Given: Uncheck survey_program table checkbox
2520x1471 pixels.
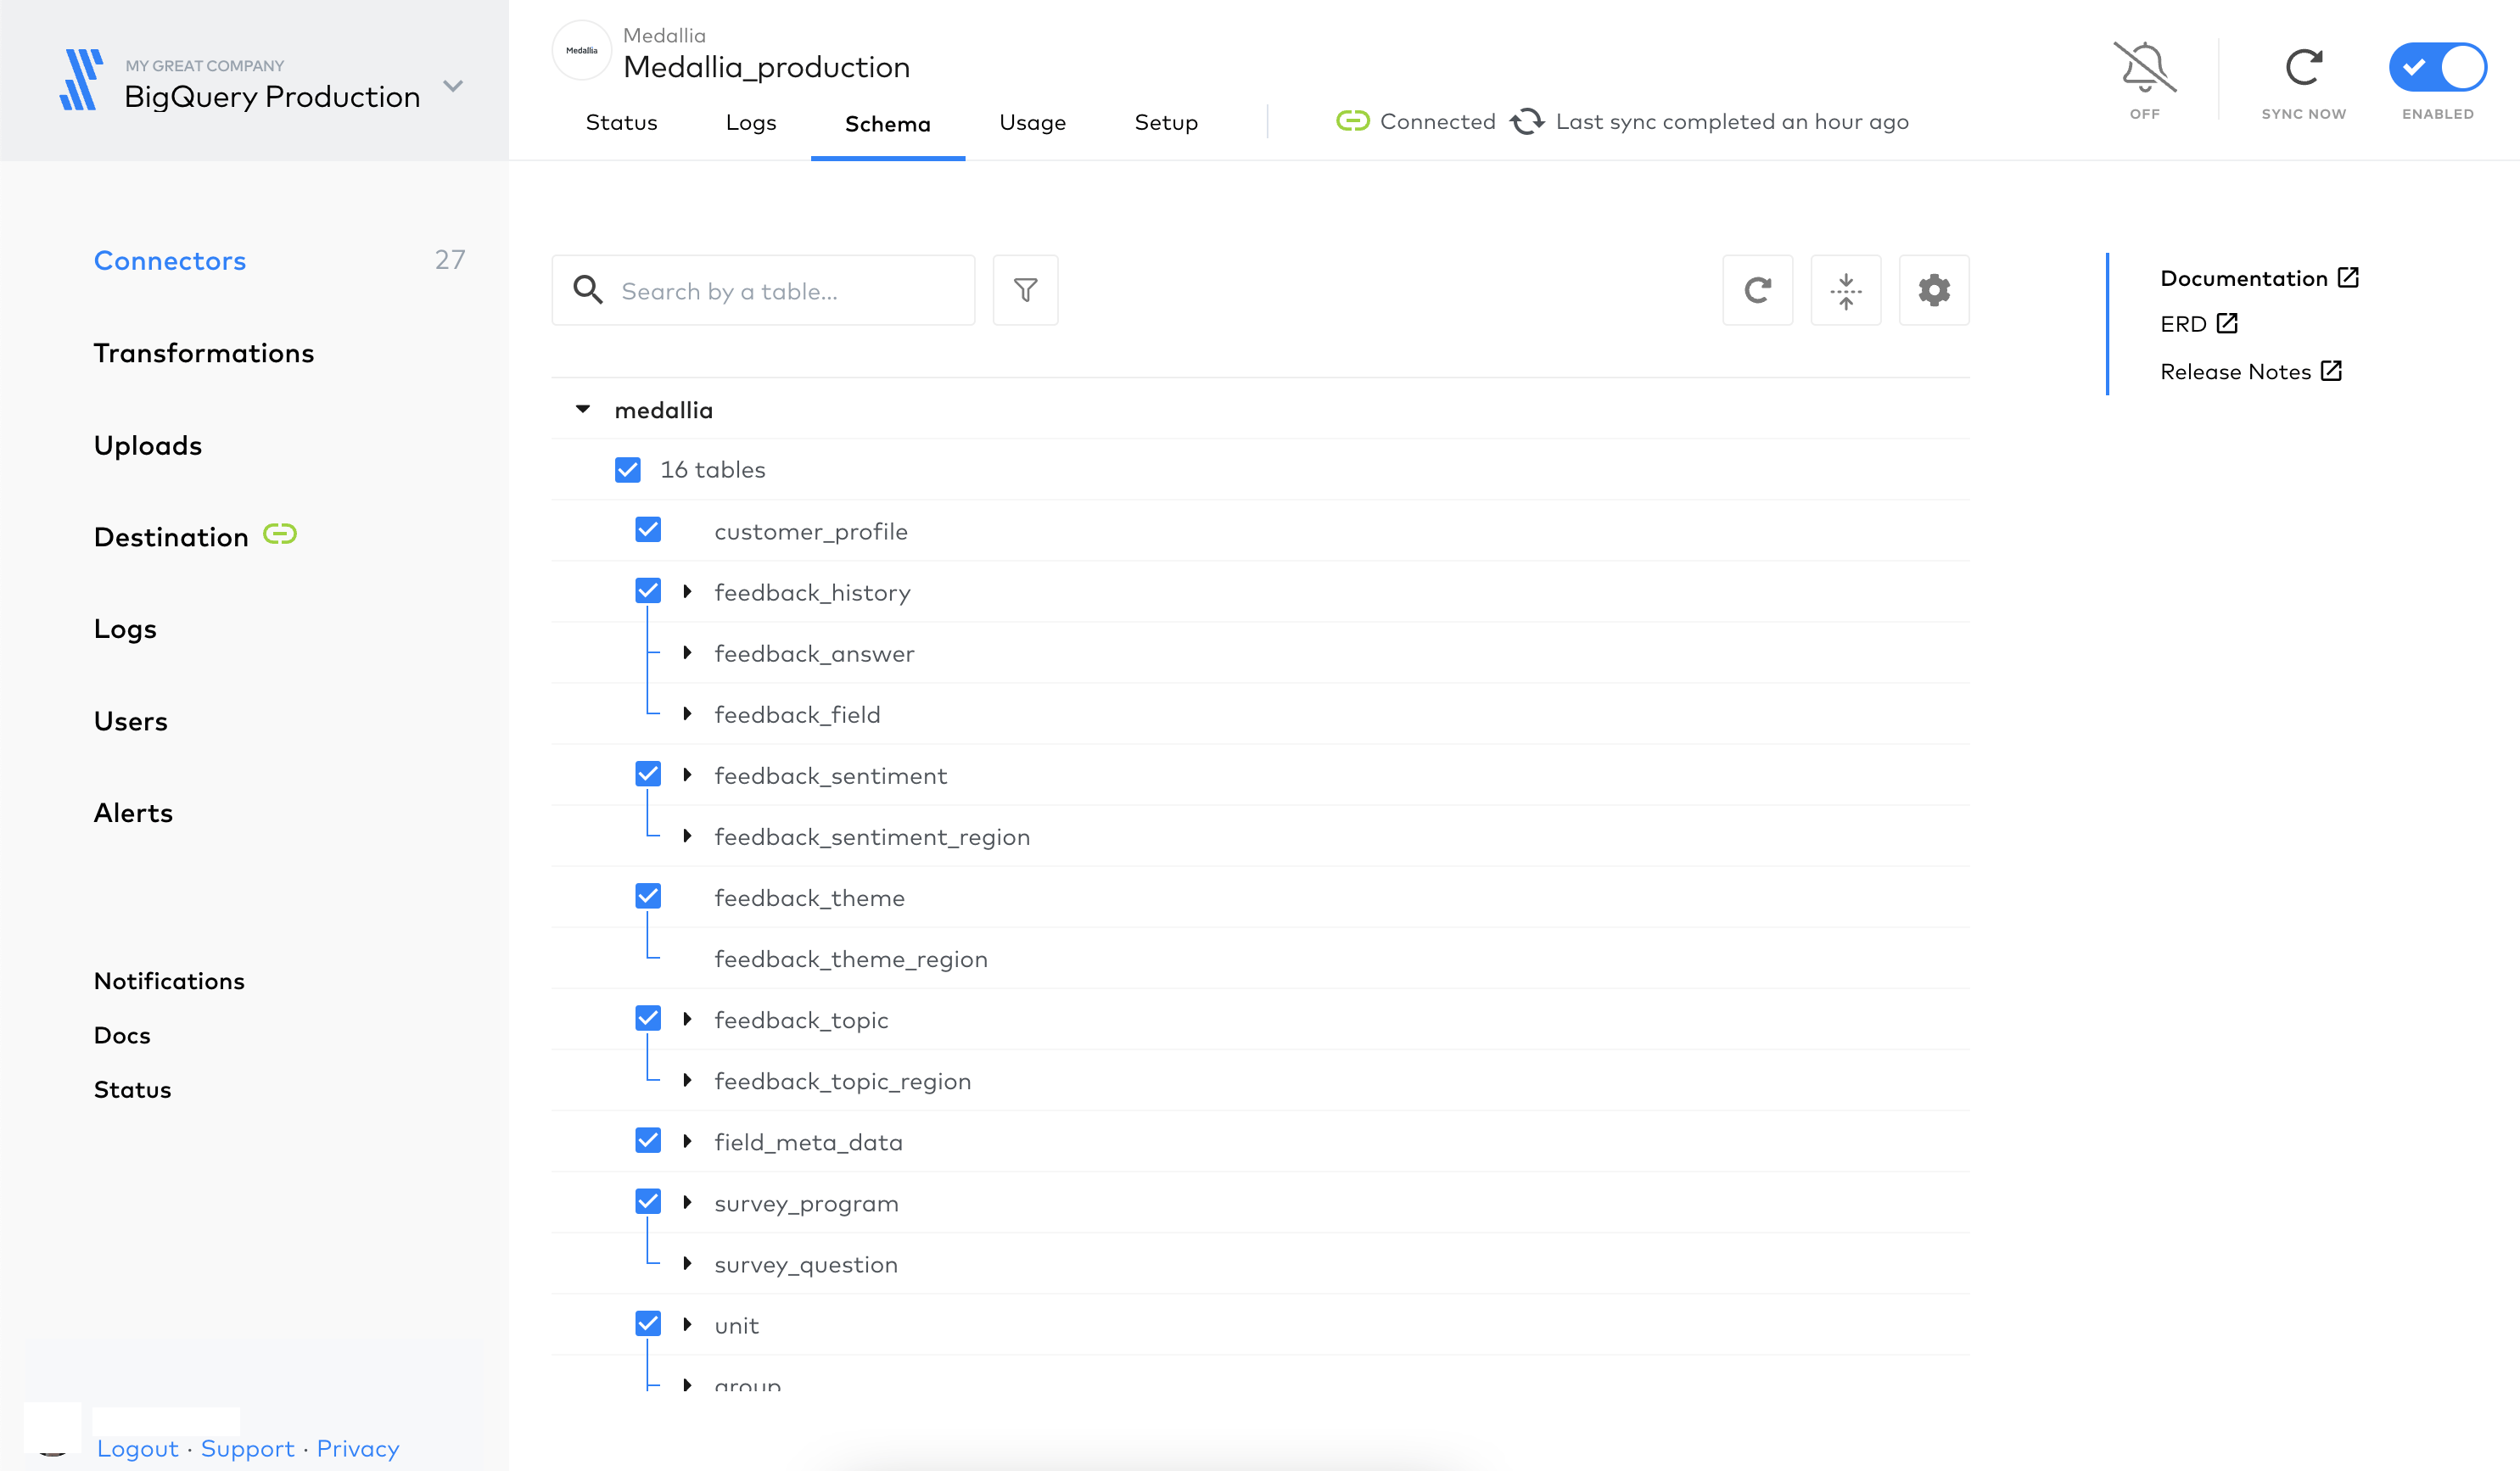Looking at the screenshot, I should [648, 1201].
